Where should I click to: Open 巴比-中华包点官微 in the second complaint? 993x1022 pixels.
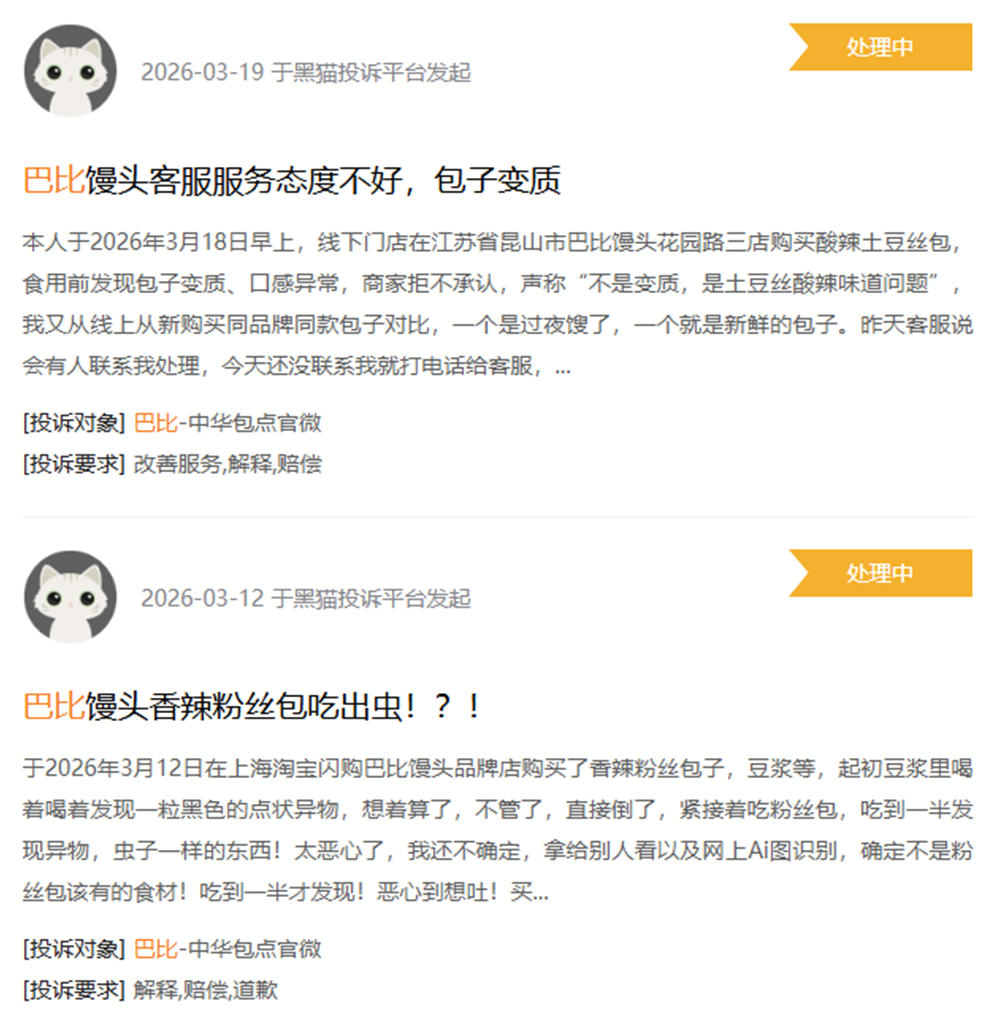227,949
